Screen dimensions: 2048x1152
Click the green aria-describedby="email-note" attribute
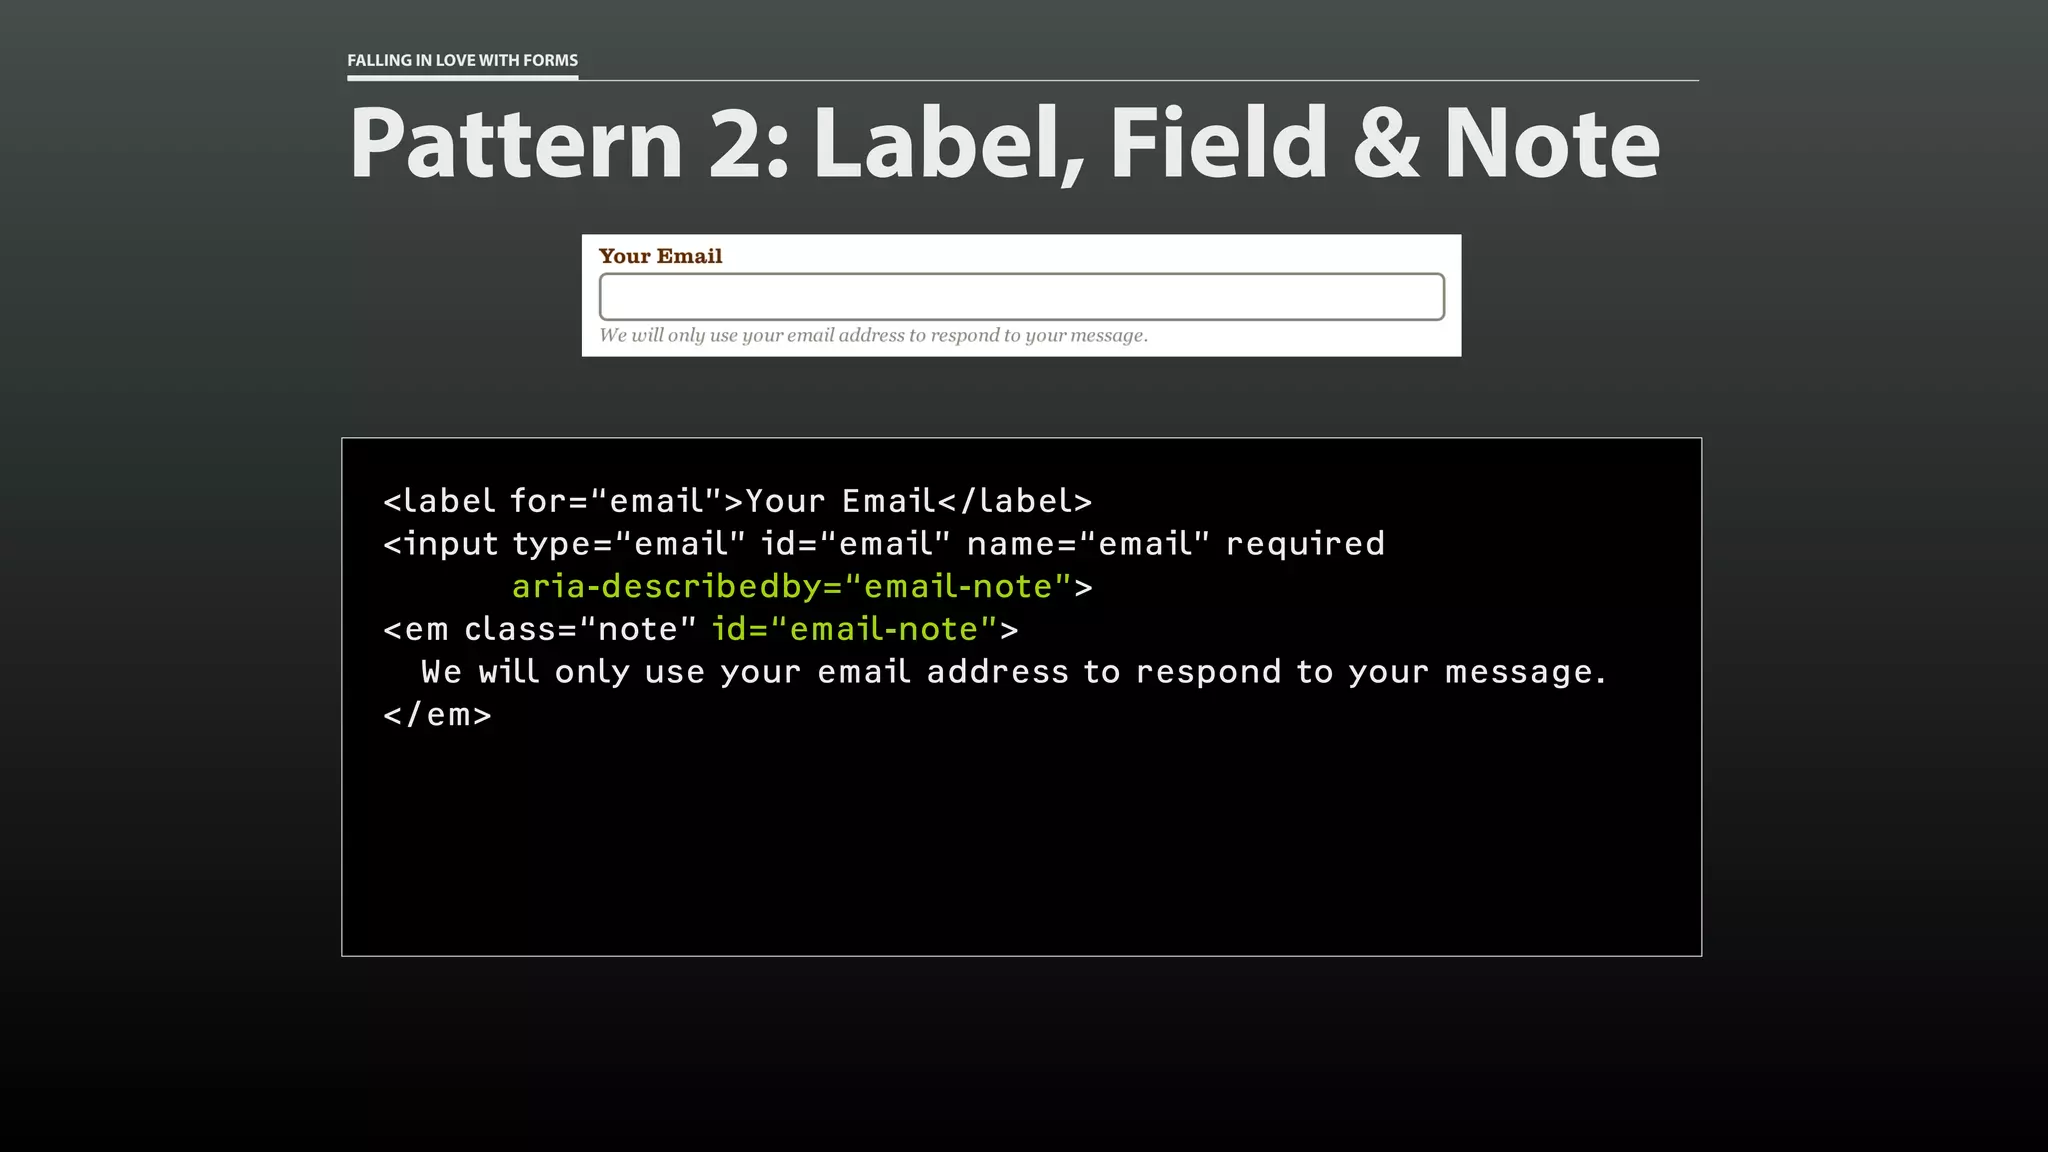point(792,586)
